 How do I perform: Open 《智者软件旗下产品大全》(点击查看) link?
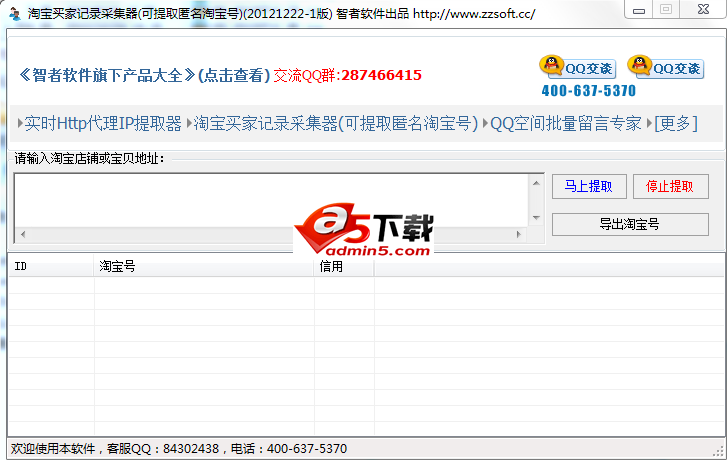pyautogui.click(x=144, y=75)
